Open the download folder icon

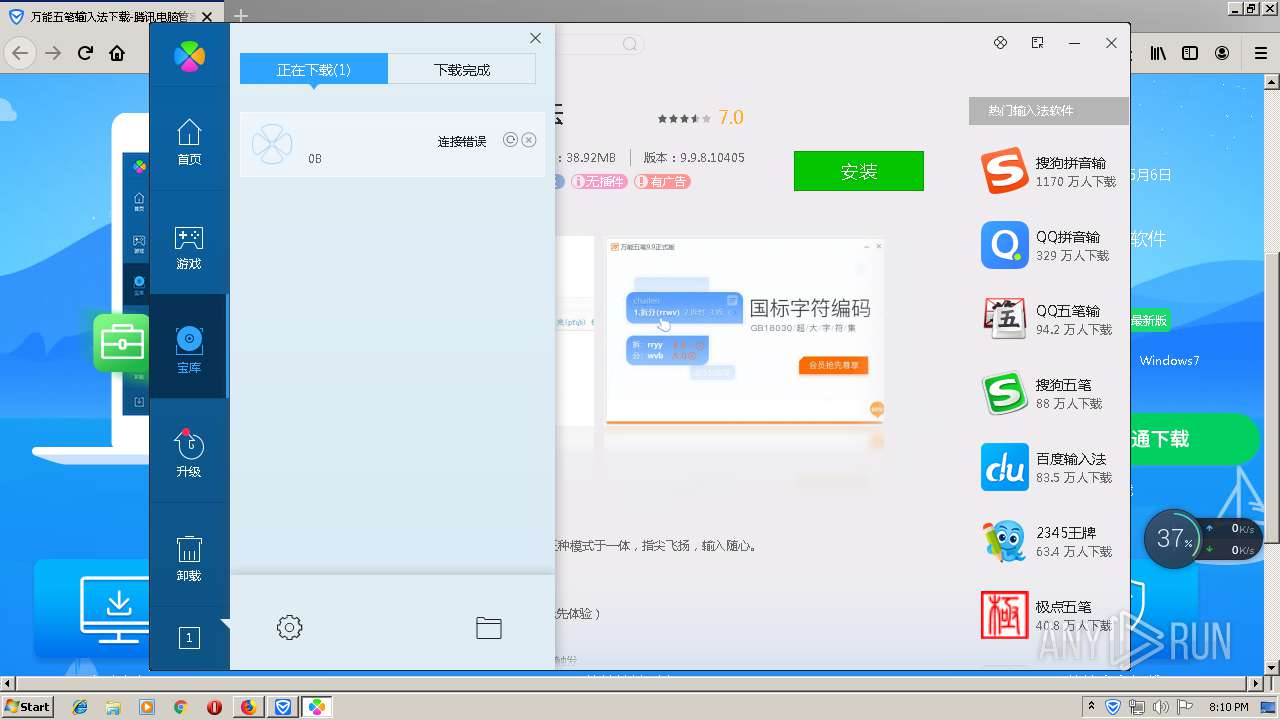[489, 628]
